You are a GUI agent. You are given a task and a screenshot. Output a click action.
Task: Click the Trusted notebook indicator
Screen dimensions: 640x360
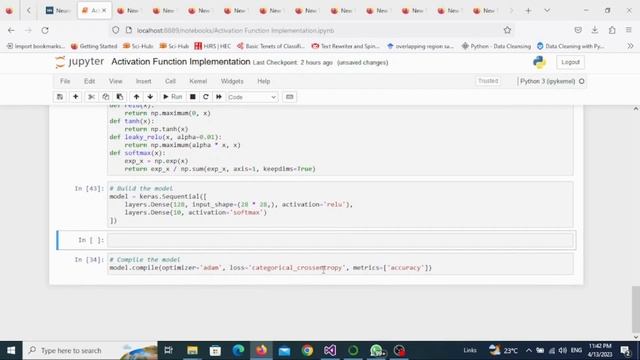(488, 81)
